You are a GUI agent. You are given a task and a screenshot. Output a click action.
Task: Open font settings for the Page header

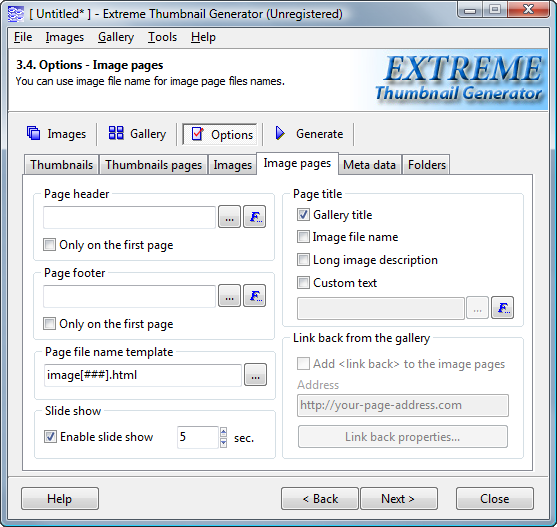pos(254,217)
